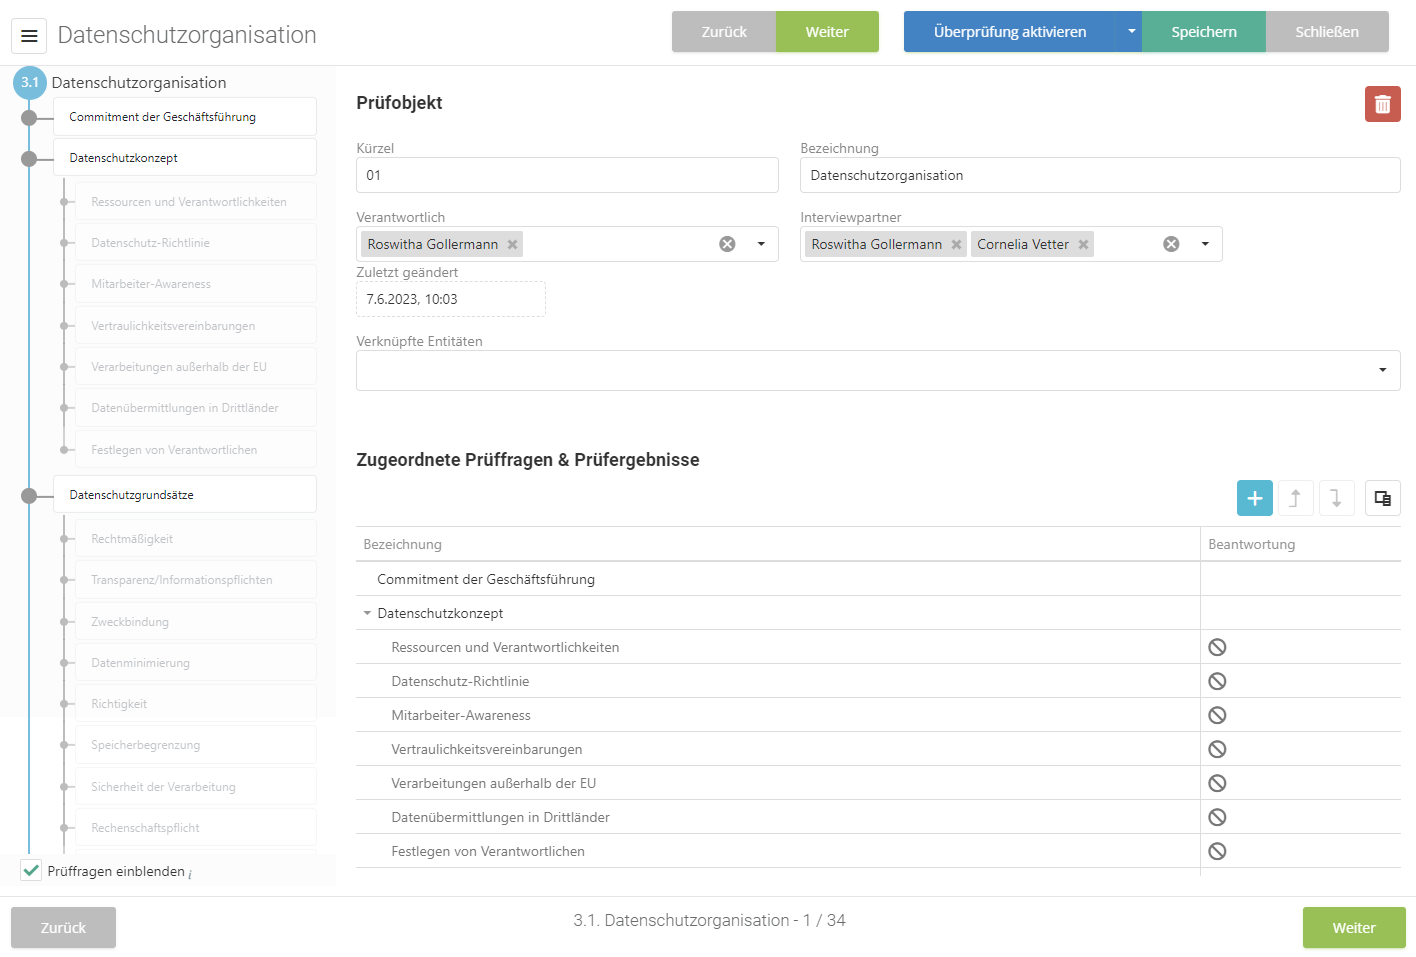Open the Überprüfung aktivieren split-button arrow

pos(1131,32)
